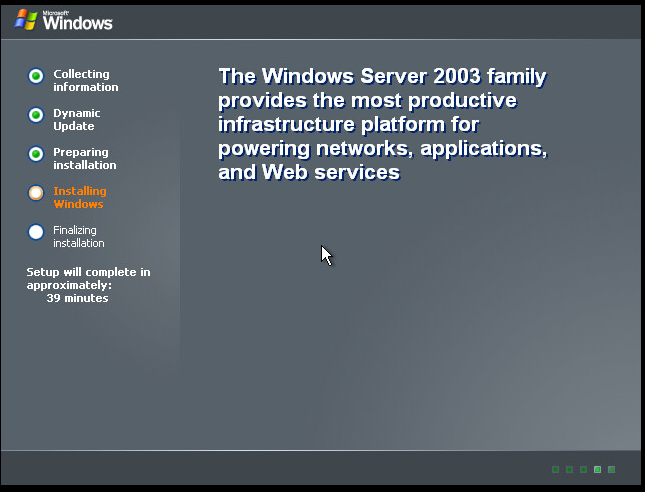
Task: Click the Microsoft Windows flag logo
Action: pos(26,19)
